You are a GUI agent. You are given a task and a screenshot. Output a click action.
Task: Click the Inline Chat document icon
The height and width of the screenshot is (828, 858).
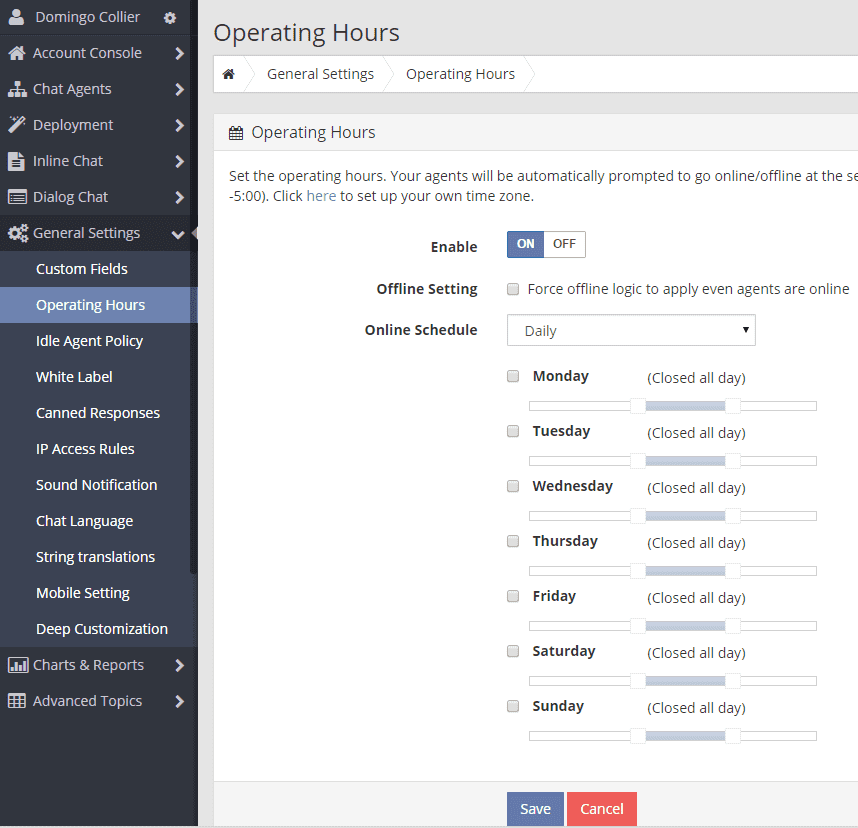pyautogui.click(x=17, y=161)
